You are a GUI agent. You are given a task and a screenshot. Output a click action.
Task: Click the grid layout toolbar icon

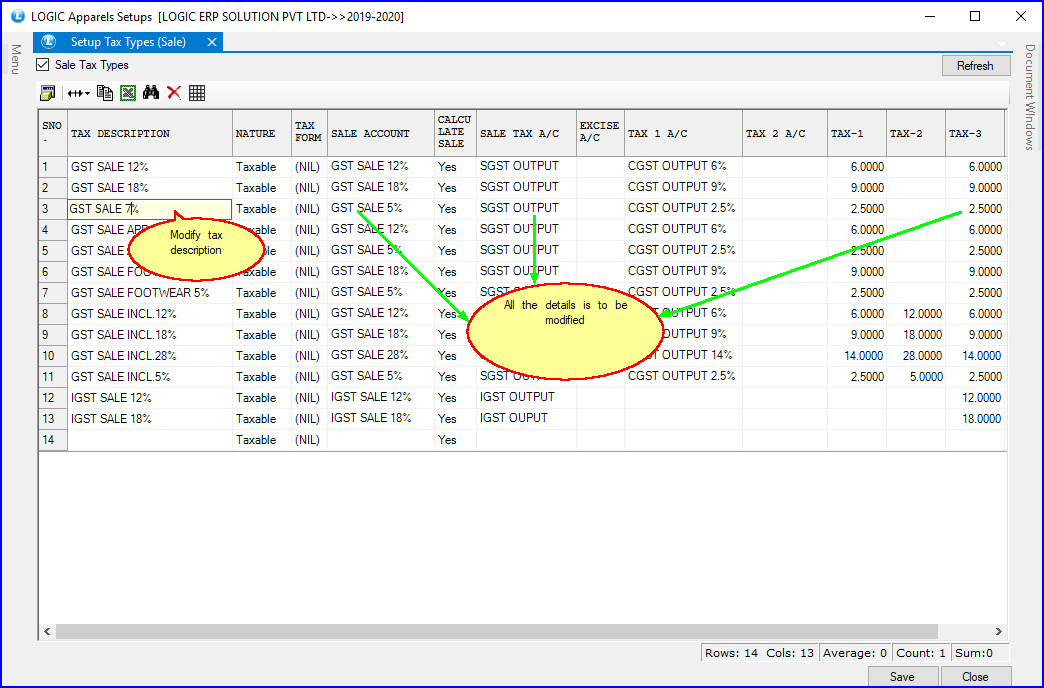point(197,93)
